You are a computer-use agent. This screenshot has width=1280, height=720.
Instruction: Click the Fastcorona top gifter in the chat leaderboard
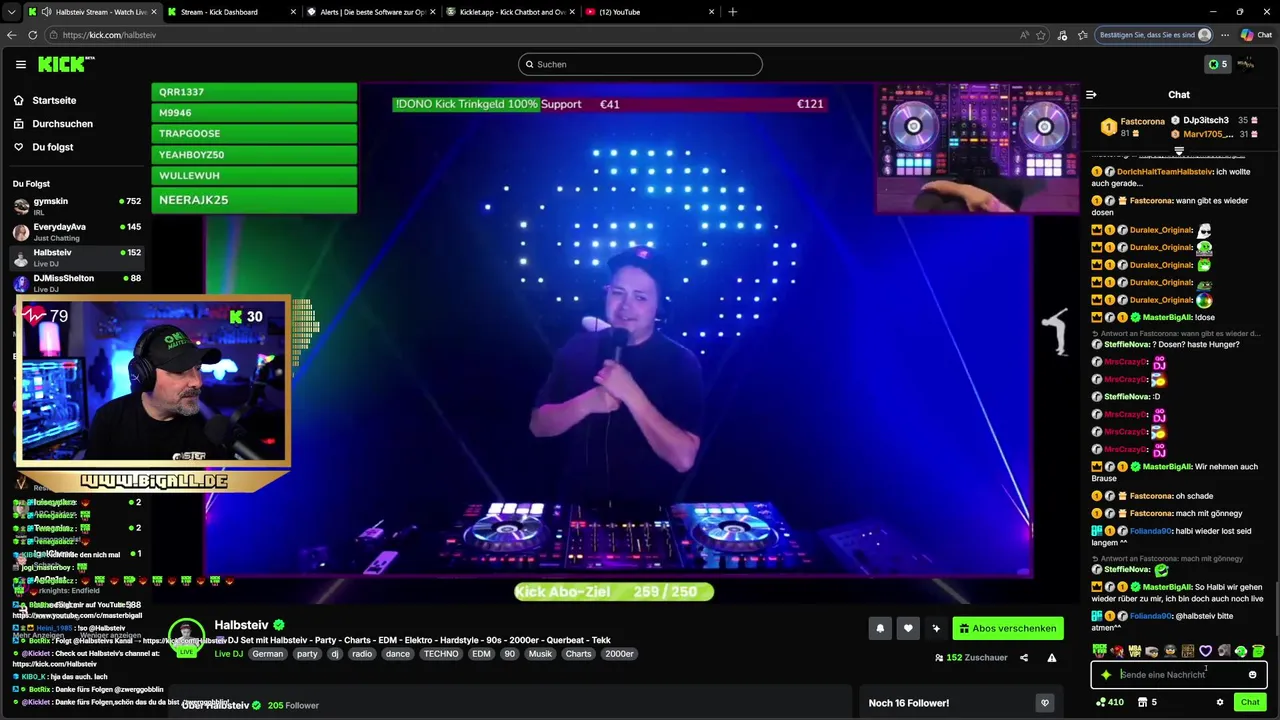coord(1133,127)
